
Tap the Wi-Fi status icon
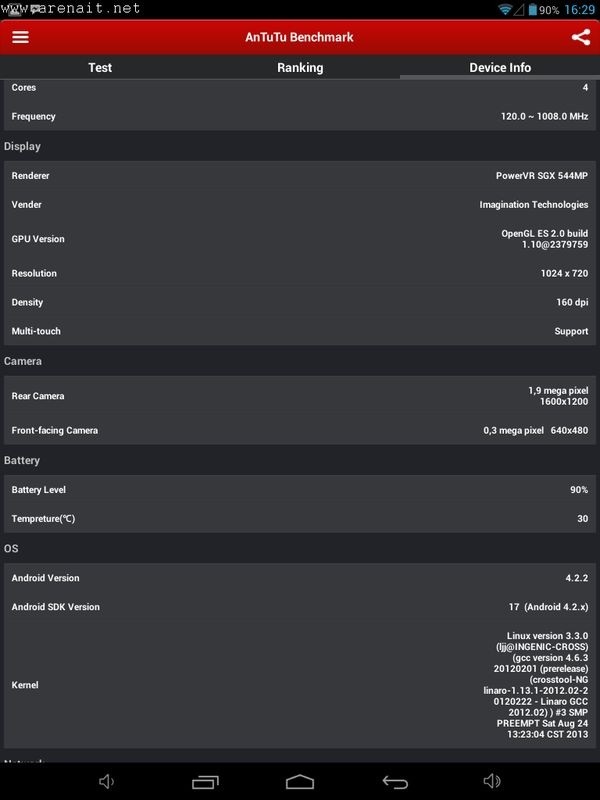pos(506,9)
